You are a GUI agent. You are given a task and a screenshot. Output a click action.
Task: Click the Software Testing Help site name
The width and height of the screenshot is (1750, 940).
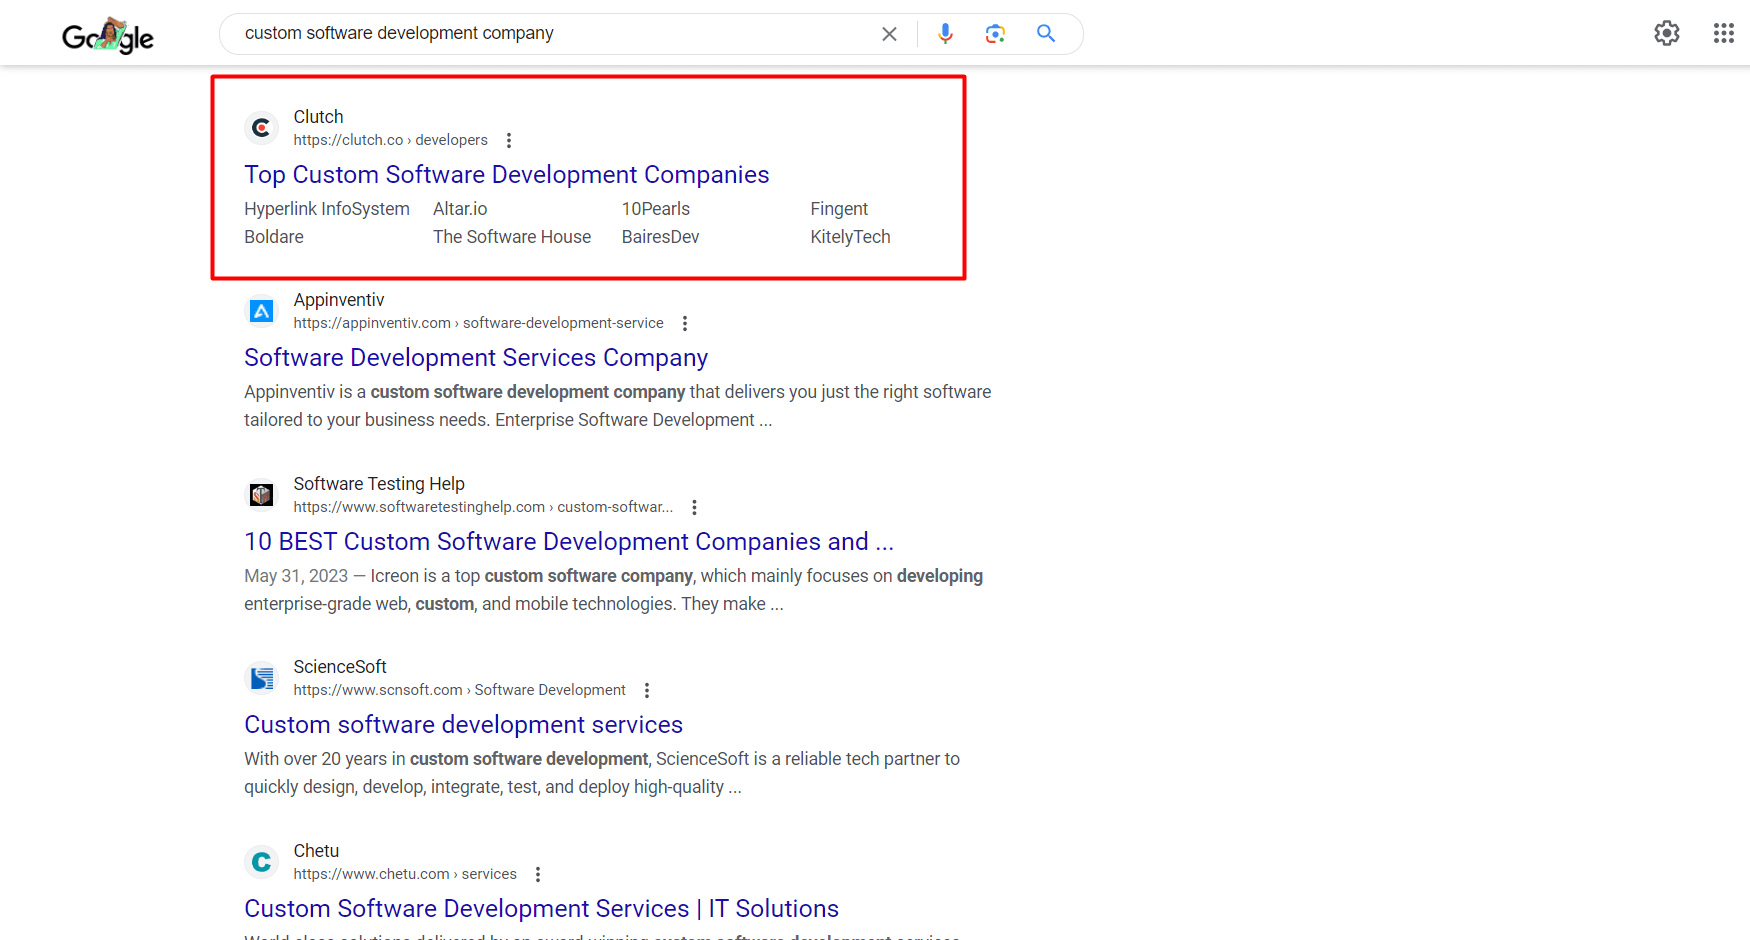click(379, 484)
